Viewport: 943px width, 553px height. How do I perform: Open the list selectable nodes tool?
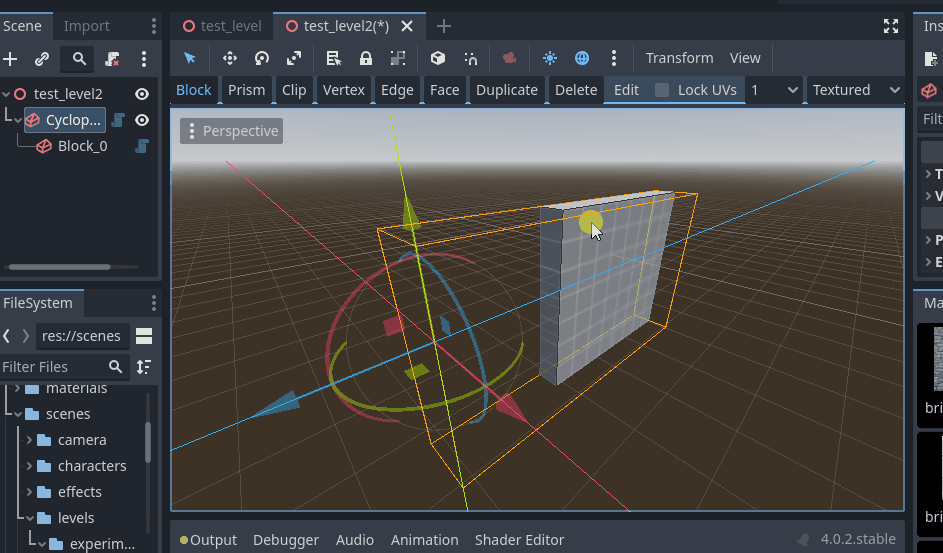pos(333,58)
